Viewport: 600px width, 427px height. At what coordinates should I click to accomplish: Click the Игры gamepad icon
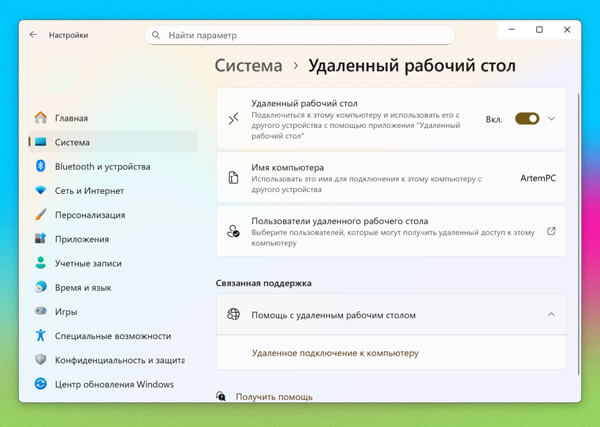click(41, 311)
